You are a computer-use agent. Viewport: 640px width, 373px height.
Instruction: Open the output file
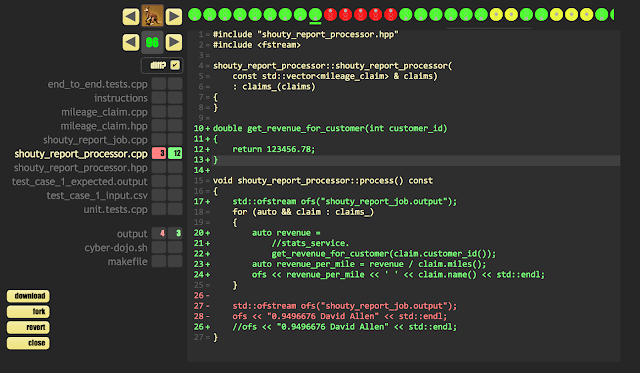pyautogui.click(x=132, y=233)
